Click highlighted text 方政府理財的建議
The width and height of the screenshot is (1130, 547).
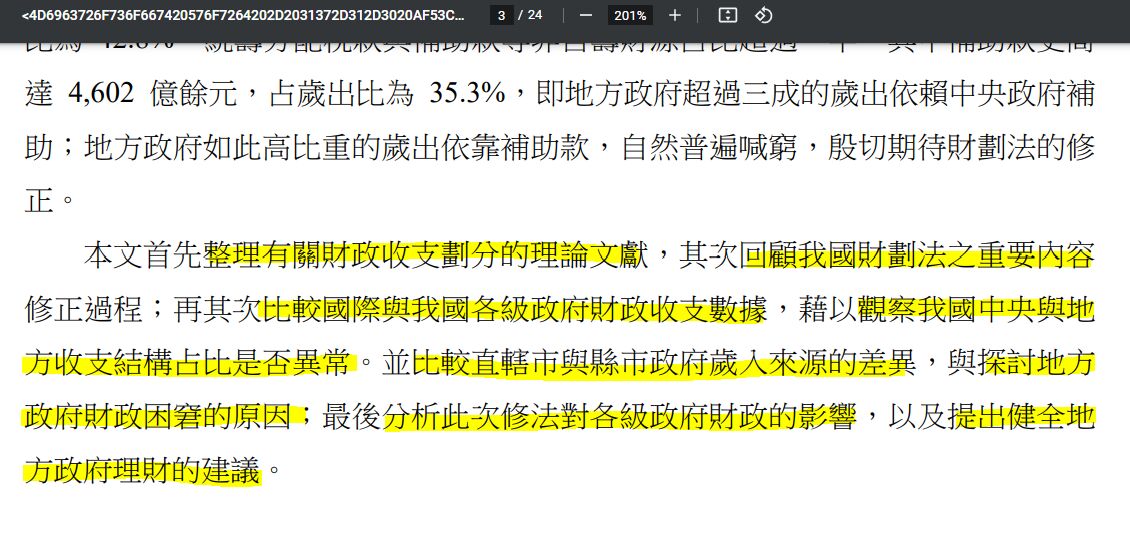(141, 470)
